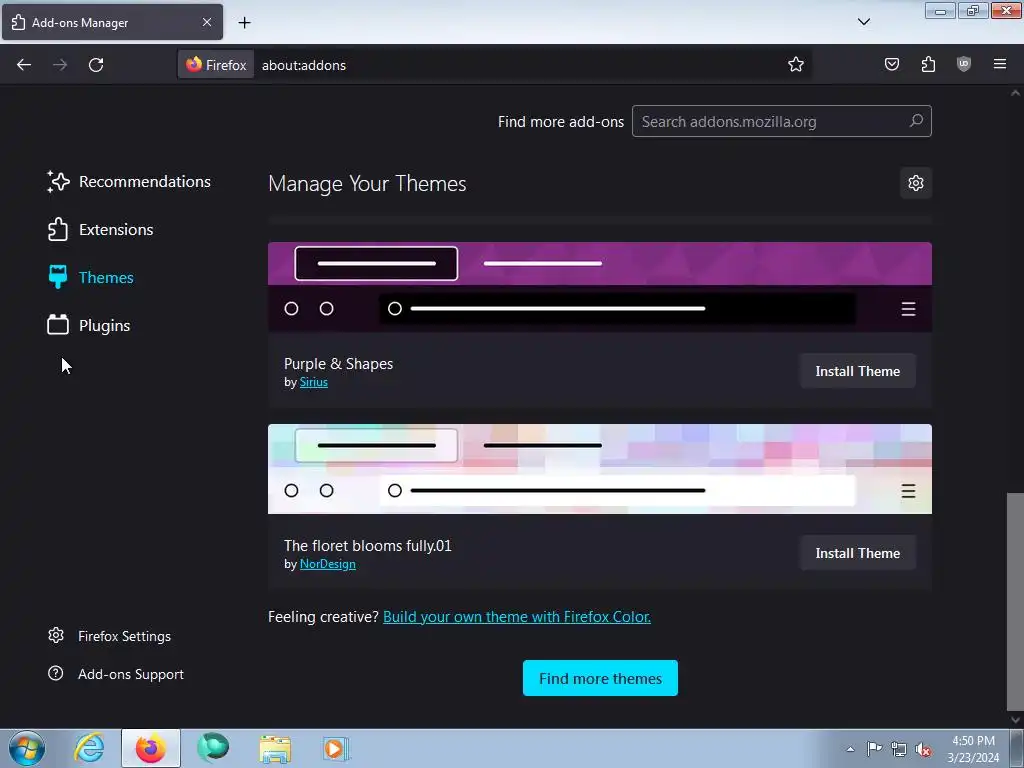Click the search magnifier icon
1024x768 pixels.
(916, 121)
